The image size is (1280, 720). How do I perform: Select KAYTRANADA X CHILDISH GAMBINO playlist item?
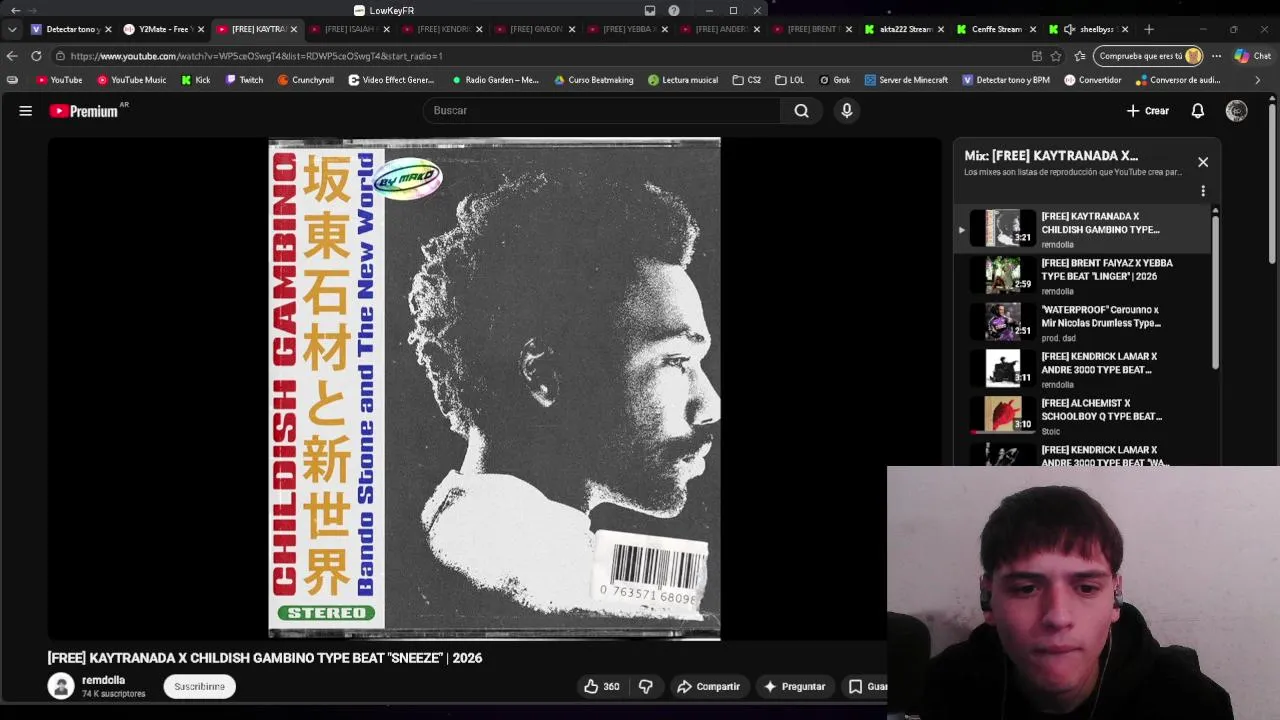[1081, 229]
